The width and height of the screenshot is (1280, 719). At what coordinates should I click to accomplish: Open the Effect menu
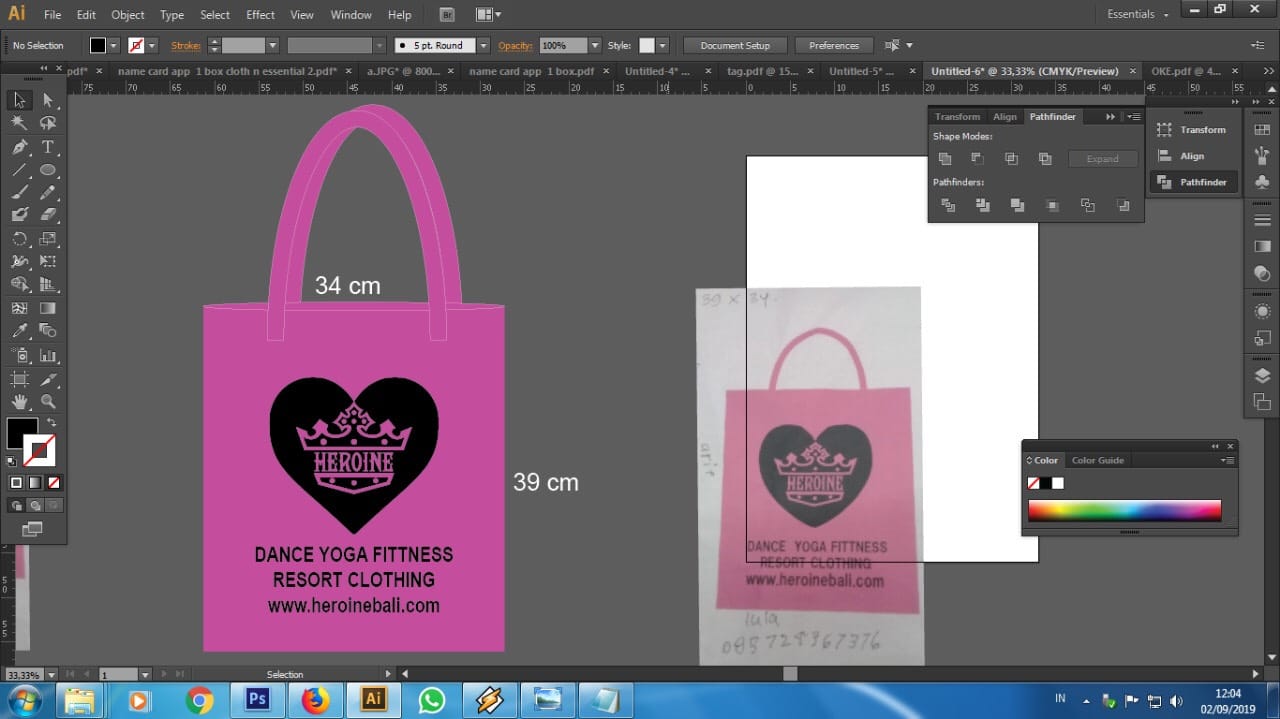pyautogui.click(x=260, y=15)
